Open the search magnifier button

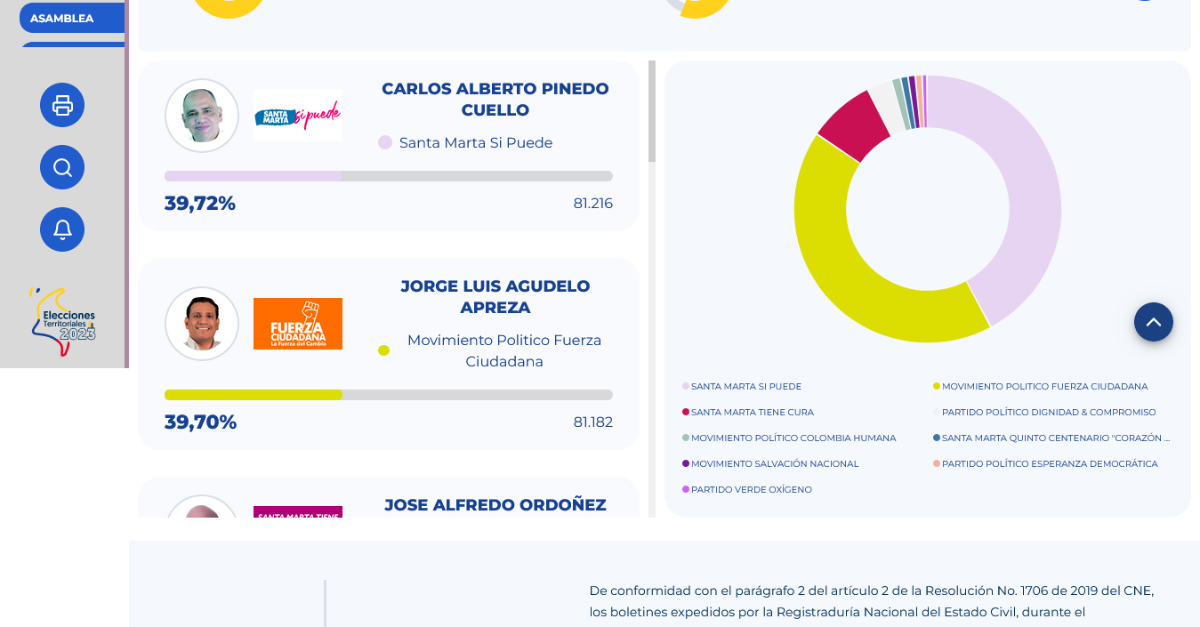[62, 167]
